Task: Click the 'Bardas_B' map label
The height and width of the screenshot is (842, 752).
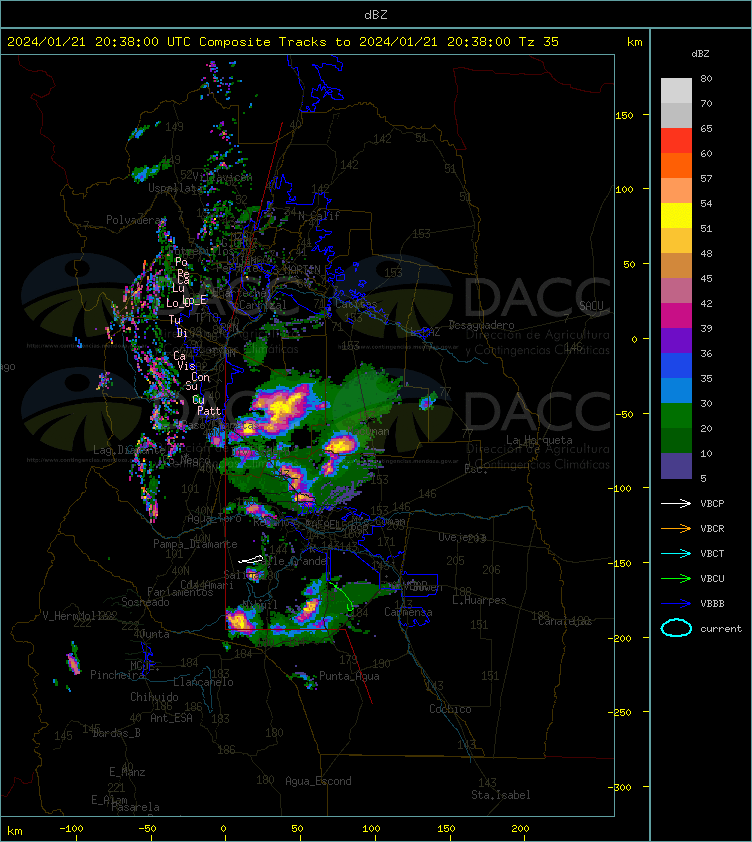Action: point(117,732)
